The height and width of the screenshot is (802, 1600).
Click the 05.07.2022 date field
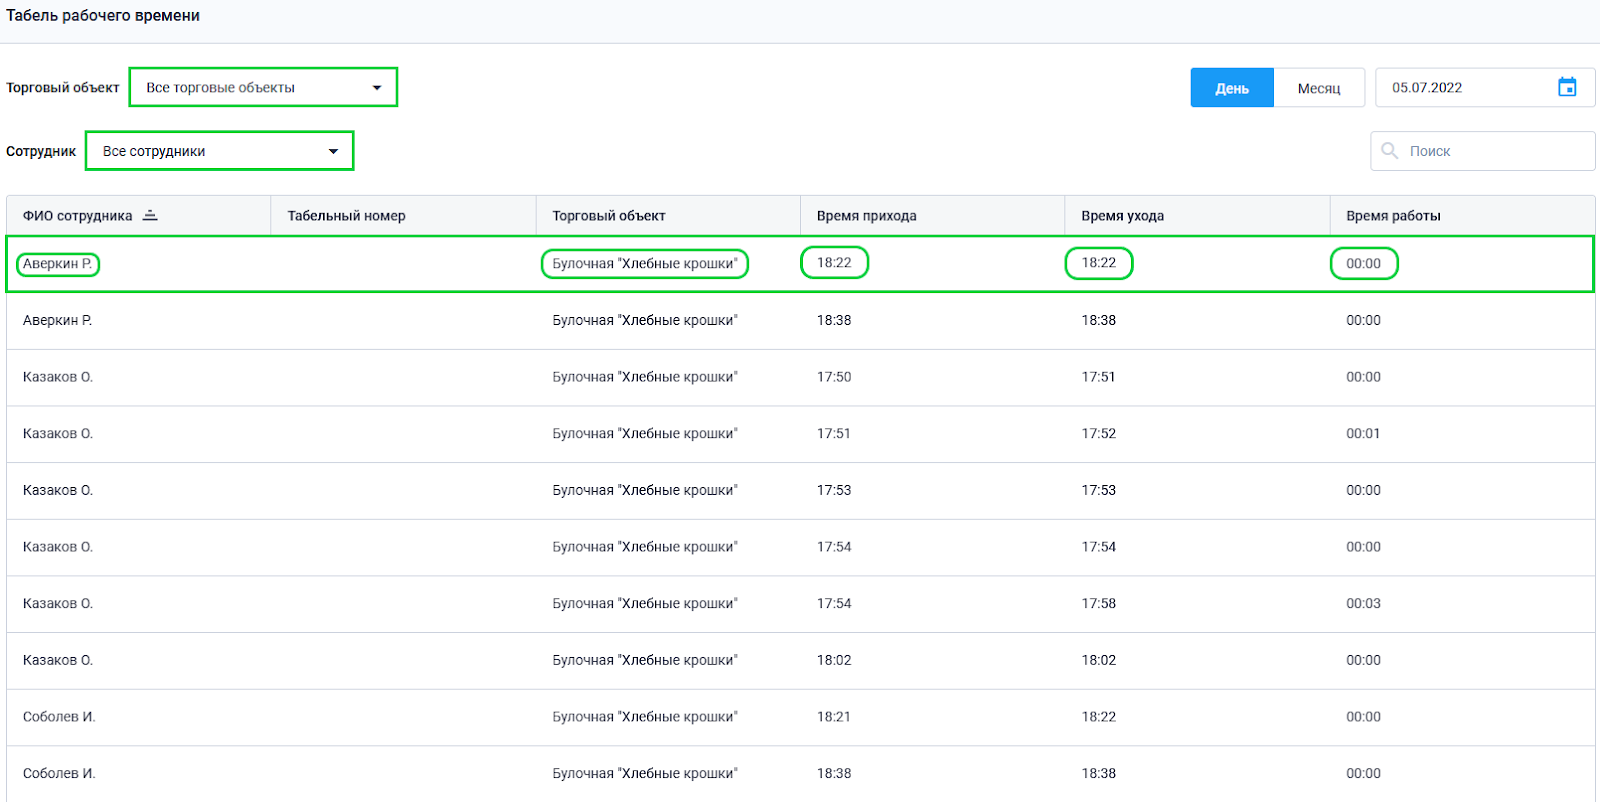pyautogui.click(x=1460, y=88)
